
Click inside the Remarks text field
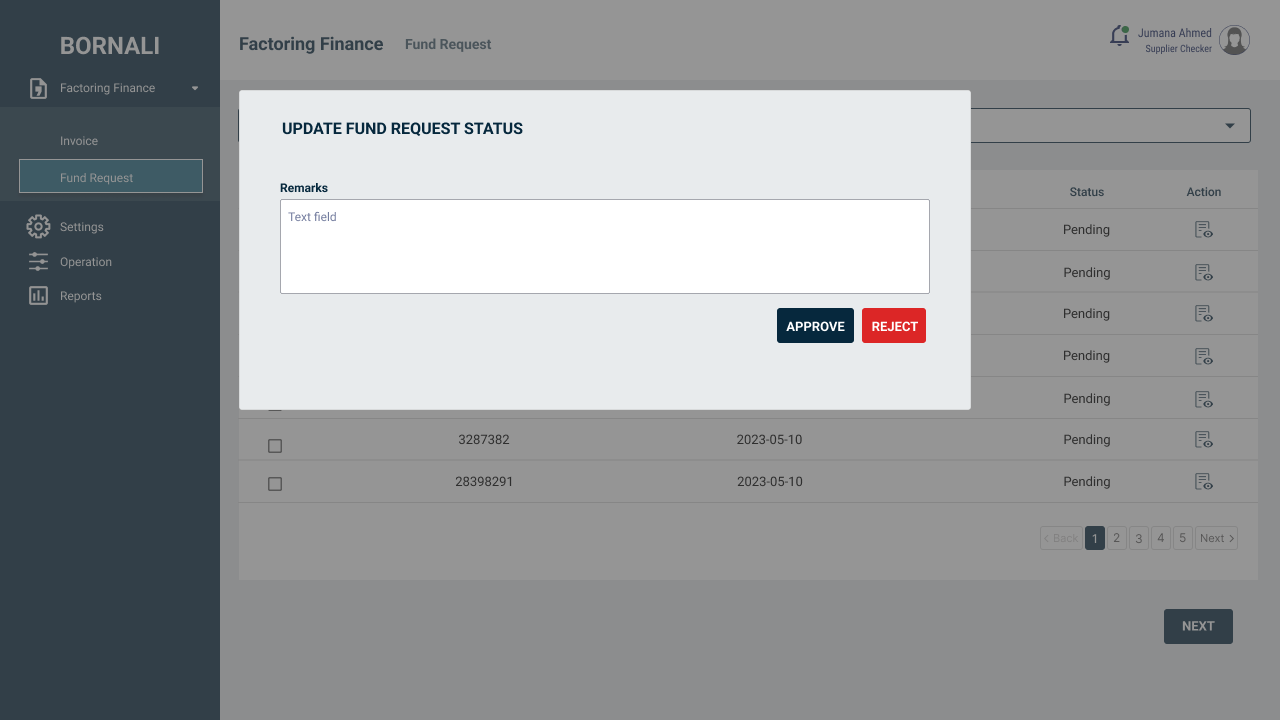(x=605, y=246)
